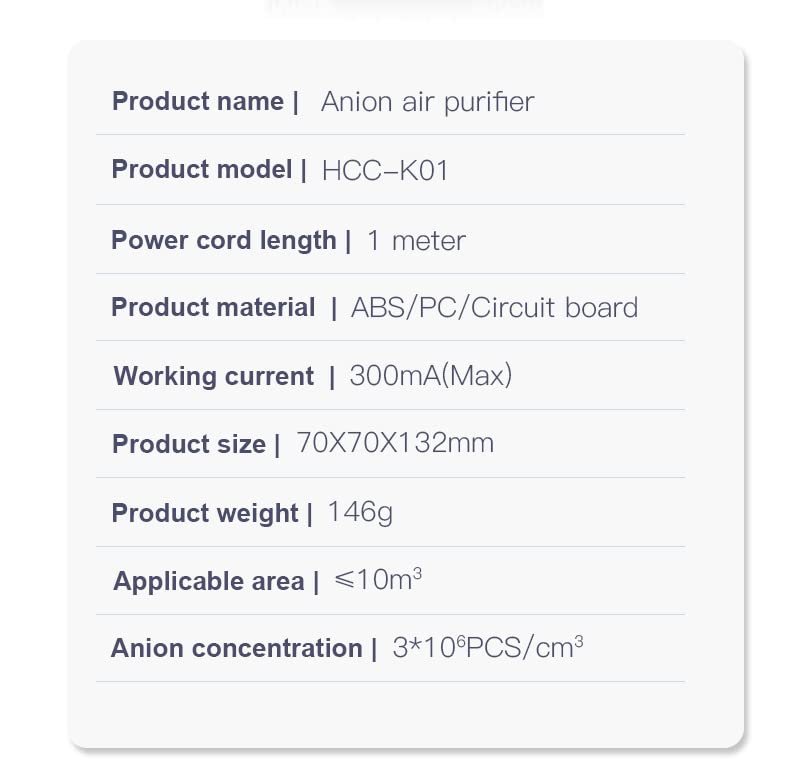The image size is (790, 761).
Task: Select the "1 meter" value
Action: [416, 241]
